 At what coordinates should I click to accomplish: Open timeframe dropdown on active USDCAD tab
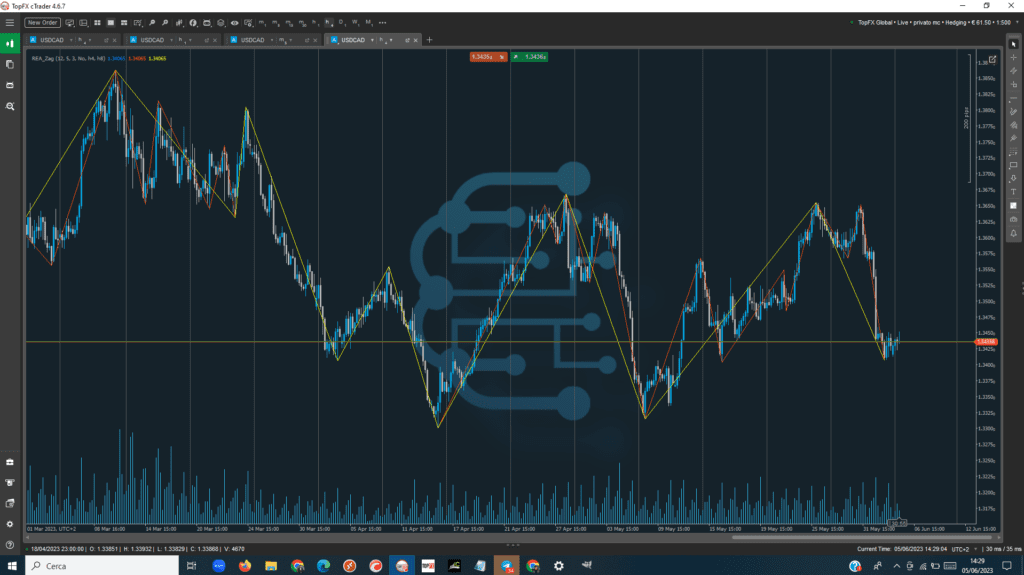point(391,40)
